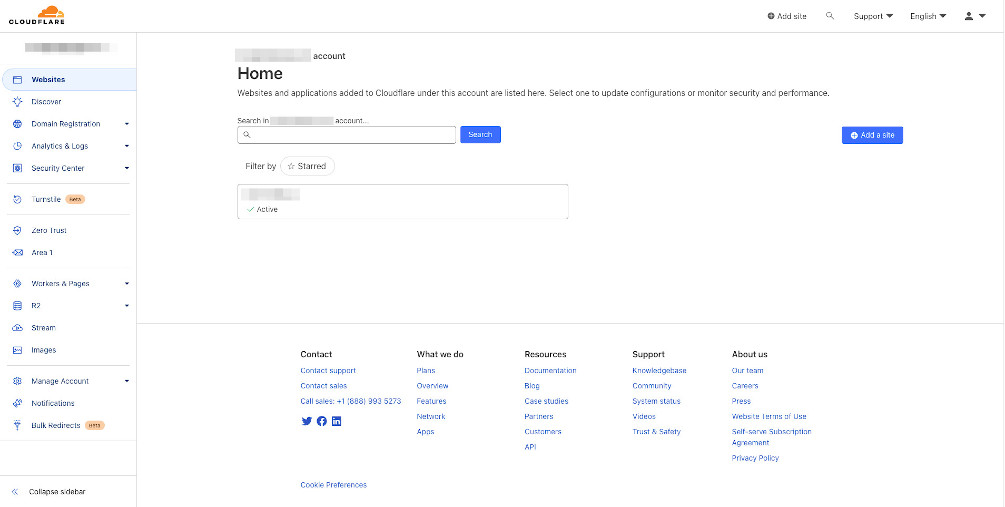Click the Add a site button
This screenshot has width=1005, height=507.
click(x=872, y=135)
